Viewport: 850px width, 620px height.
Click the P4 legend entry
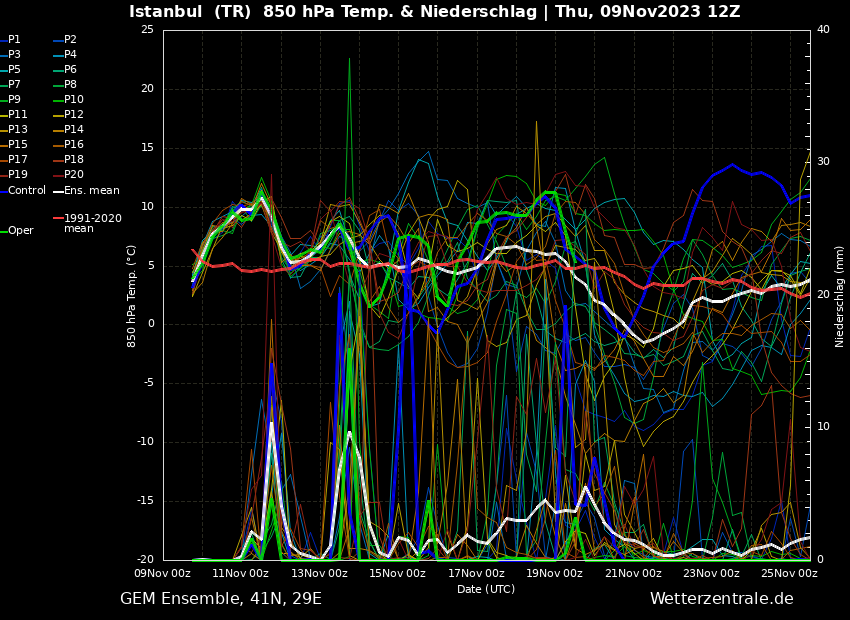click(x=65, y=55)
